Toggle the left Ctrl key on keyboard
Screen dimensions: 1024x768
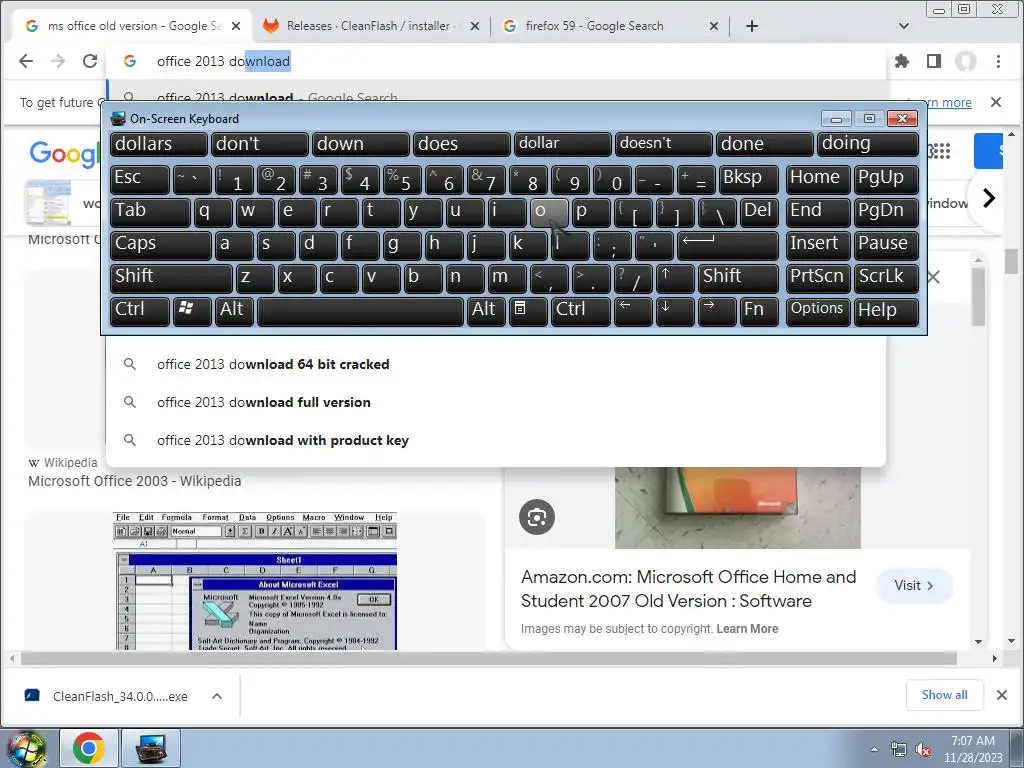click(x=140, y=311)
